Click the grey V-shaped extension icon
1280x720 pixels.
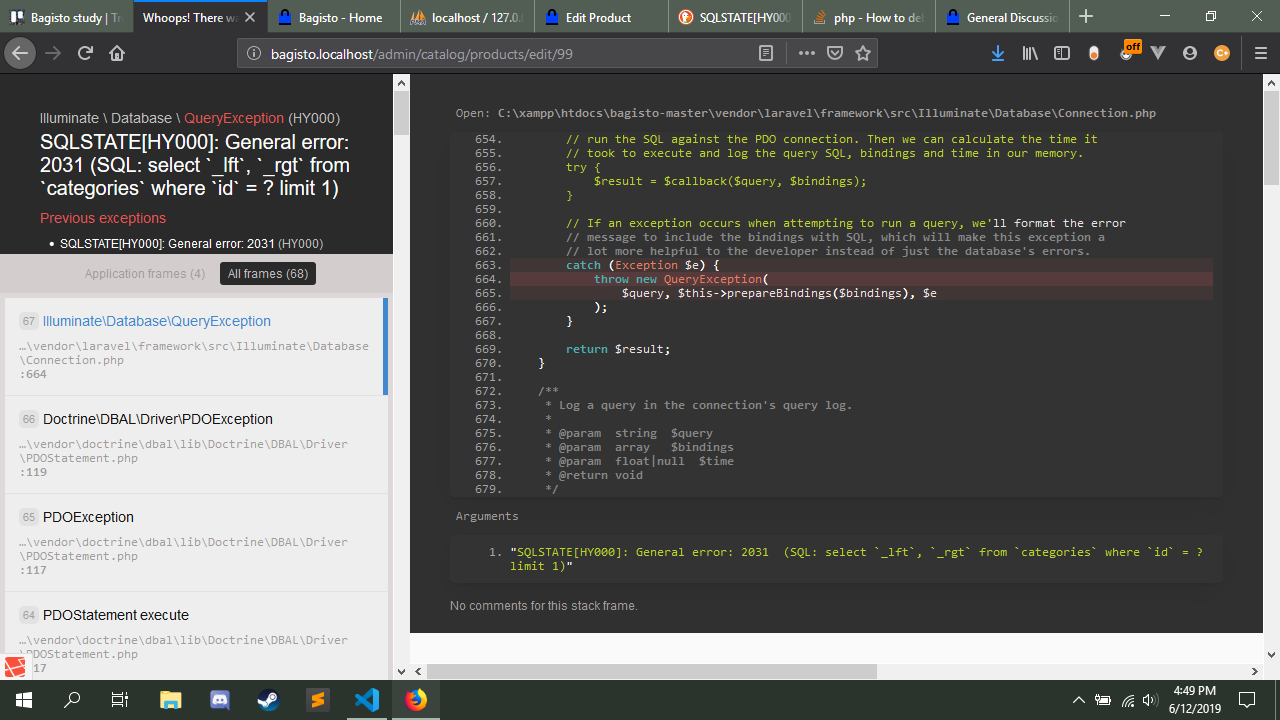point(1158,53)
